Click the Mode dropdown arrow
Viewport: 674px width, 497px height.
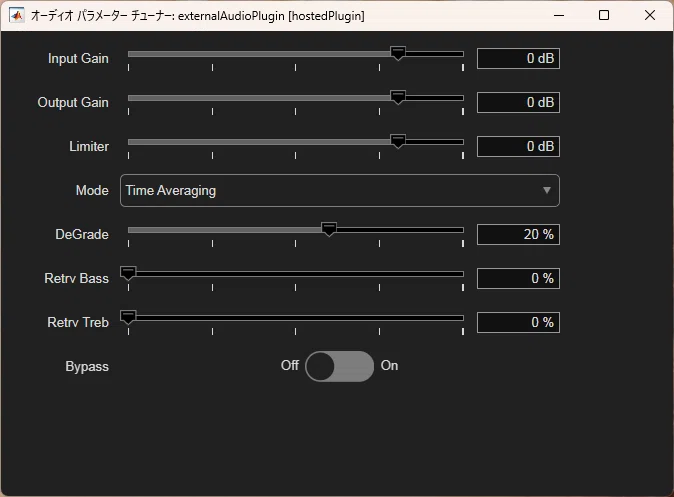tap(546, 190)
